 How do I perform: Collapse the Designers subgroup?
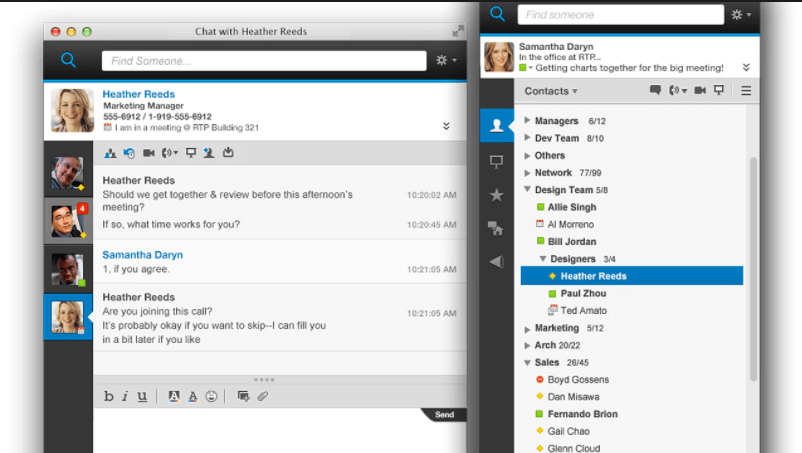[543, 259]
